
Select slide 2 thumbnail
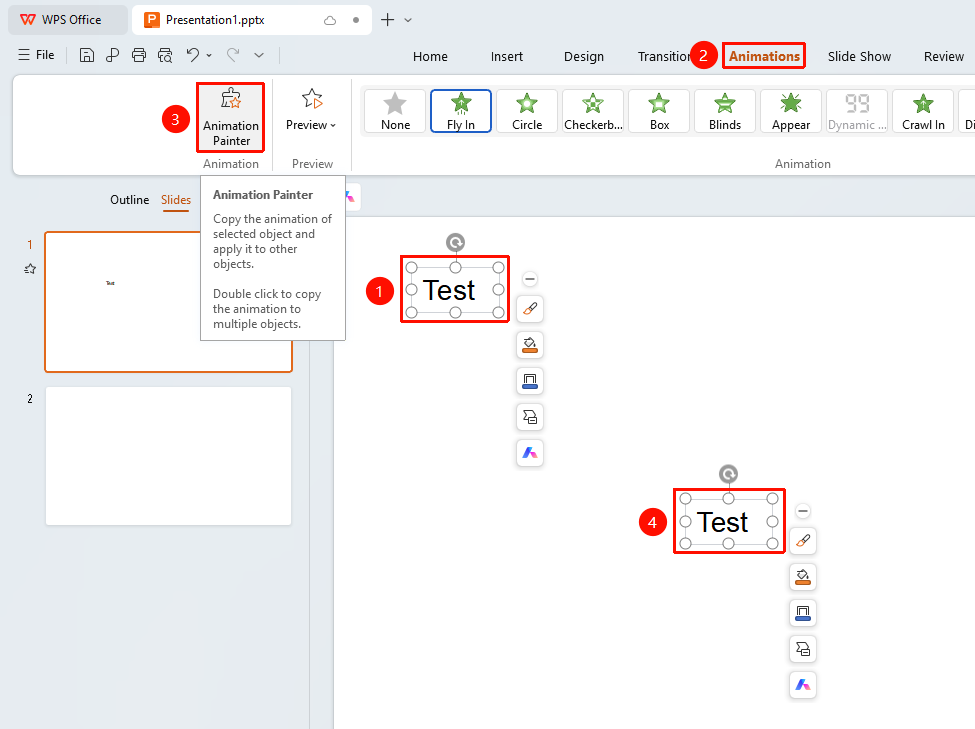[169, 456]
